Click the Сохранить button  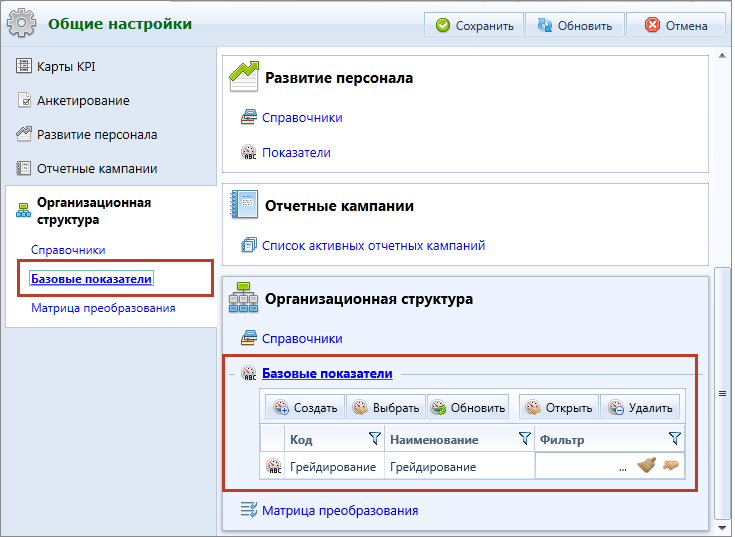click(x=473, y=25)
